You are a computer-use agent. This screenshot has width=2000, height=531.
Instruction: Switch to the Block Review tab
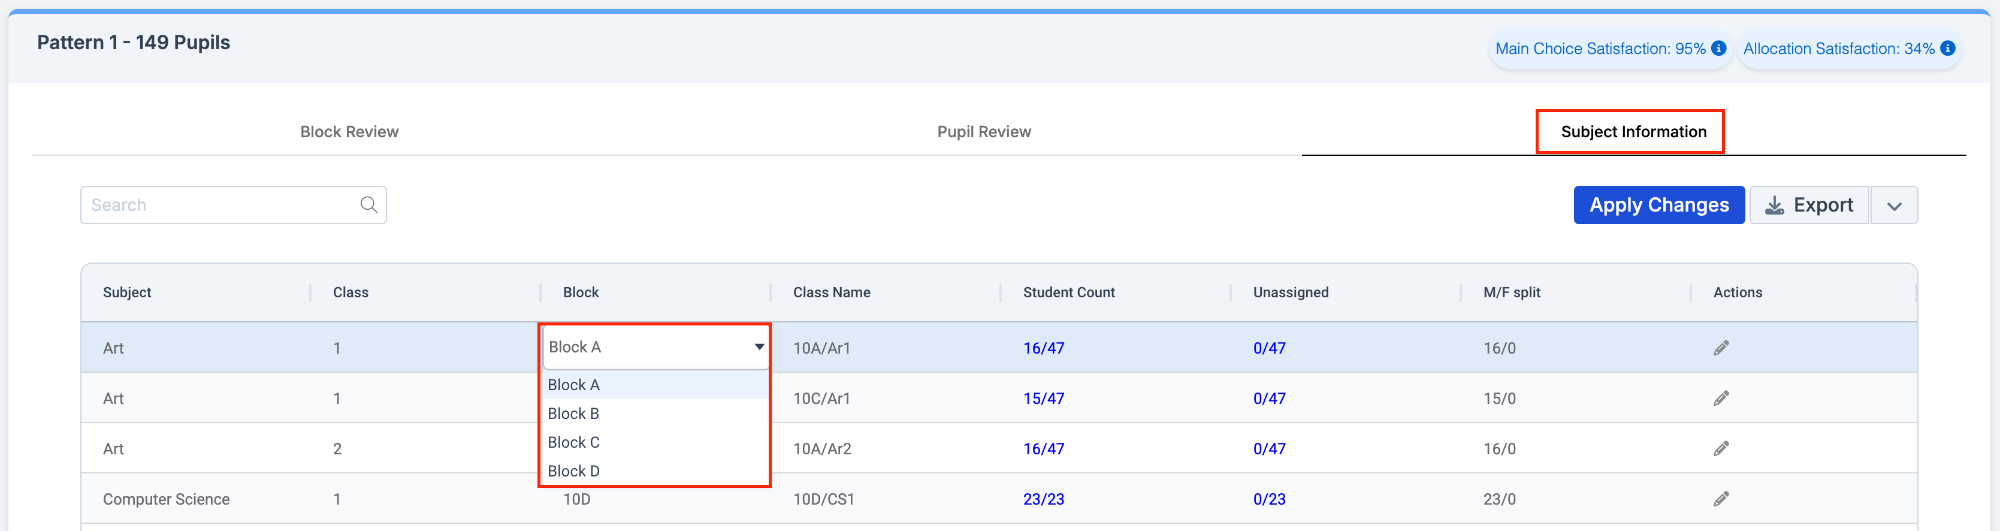(349, 131)
